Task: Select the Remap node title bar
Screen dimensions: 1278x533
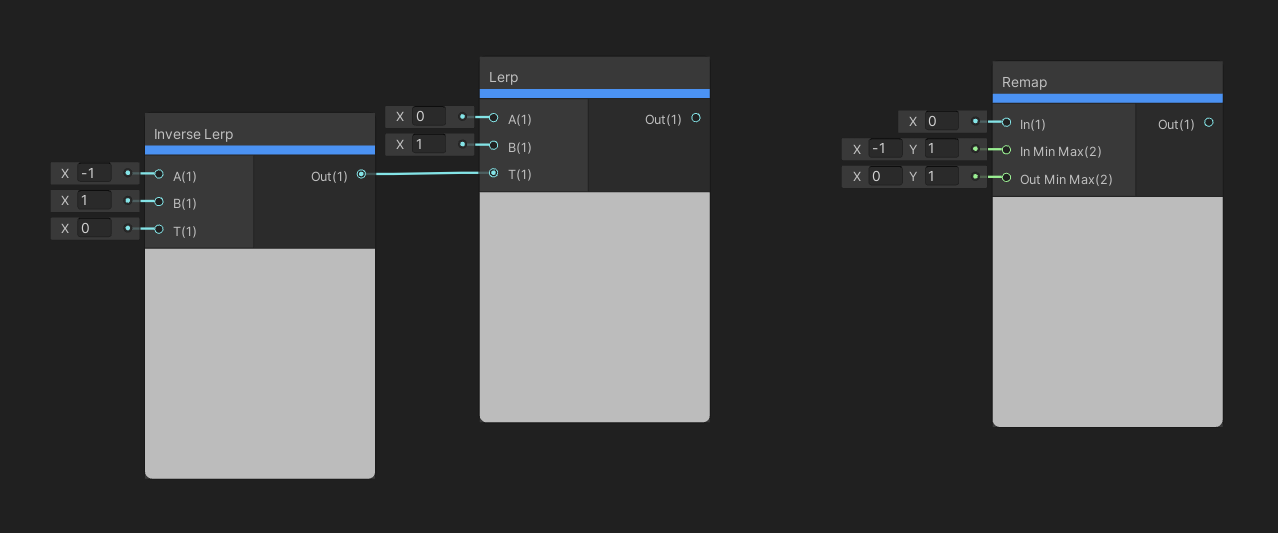Action: pyautogui.click(x=1107, y=82)
